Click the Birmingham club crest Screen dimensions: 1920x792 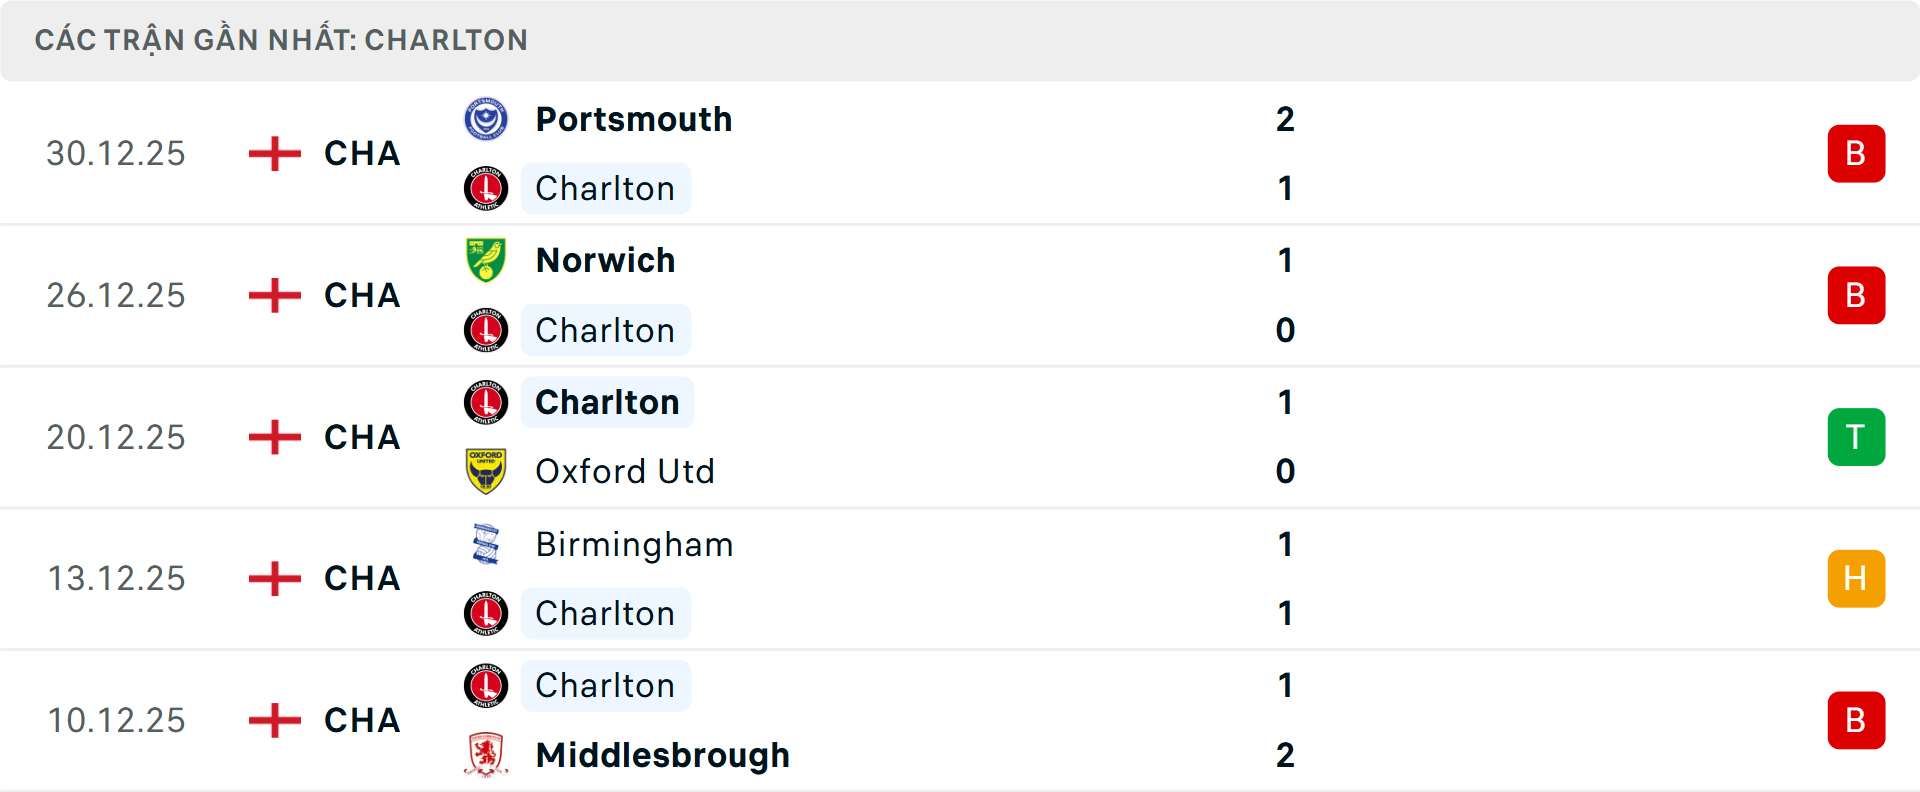486,544
